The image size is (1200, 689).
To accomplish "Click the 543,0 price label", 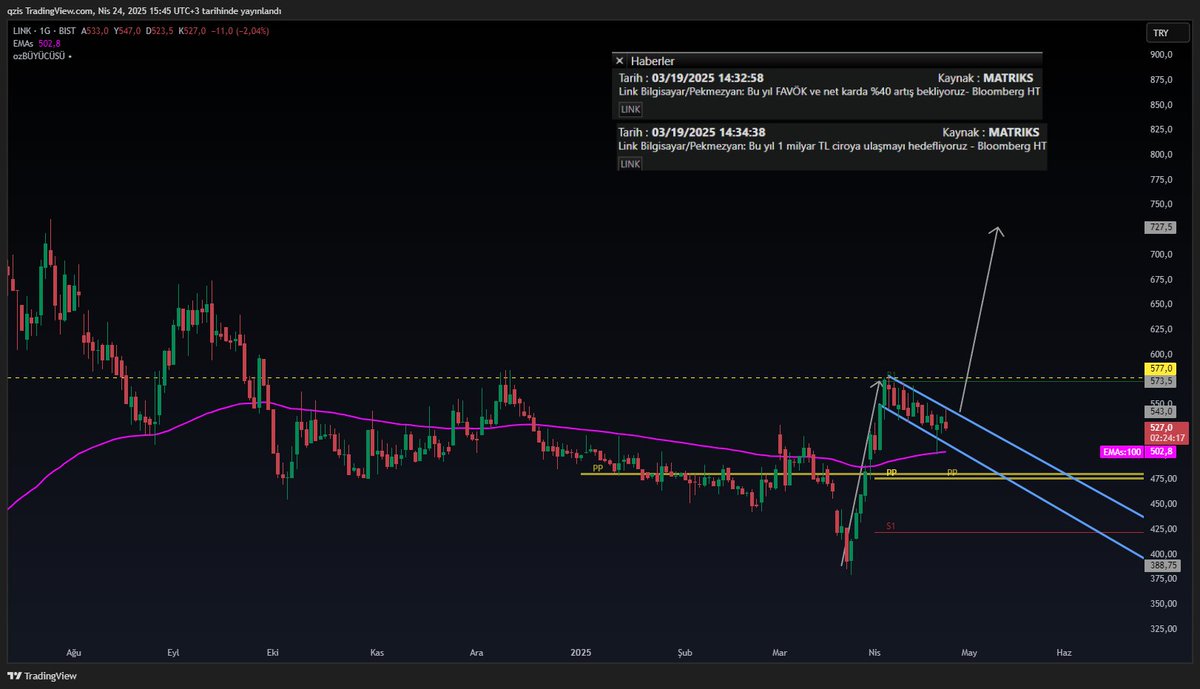I will coord(1160,412).
